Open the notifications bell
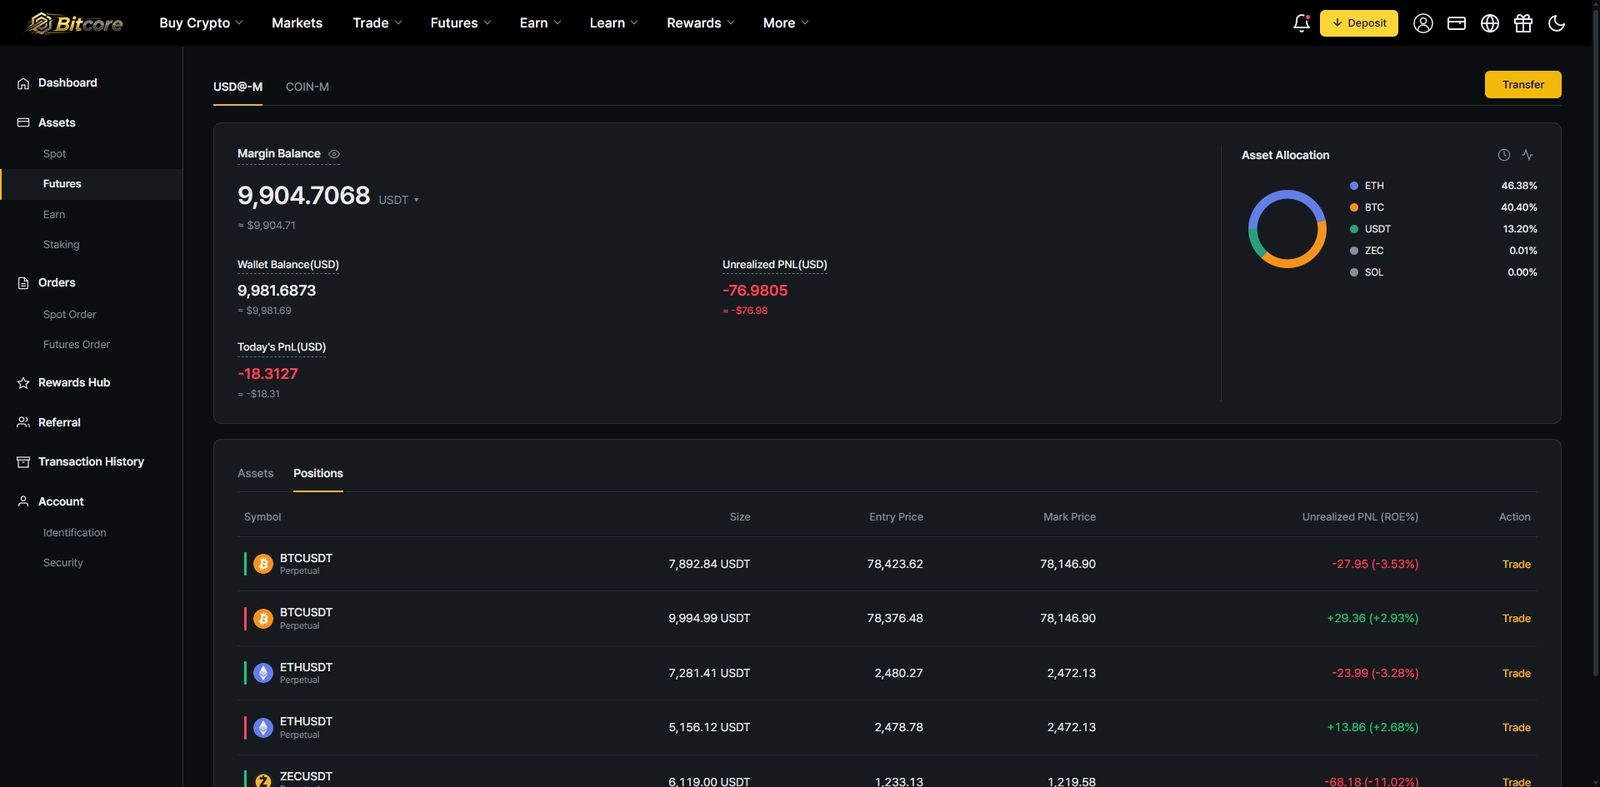 click(1301, 23)
